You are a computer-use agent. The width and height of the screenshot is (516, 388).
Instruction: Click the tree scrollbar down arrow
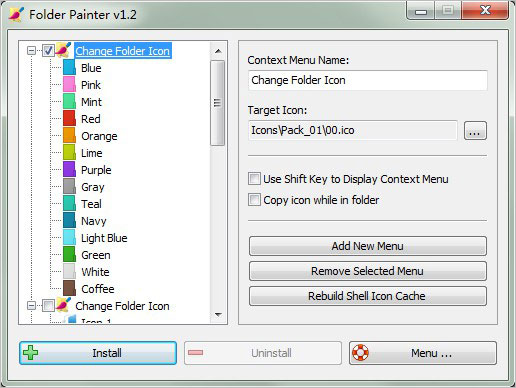[218, 314]
